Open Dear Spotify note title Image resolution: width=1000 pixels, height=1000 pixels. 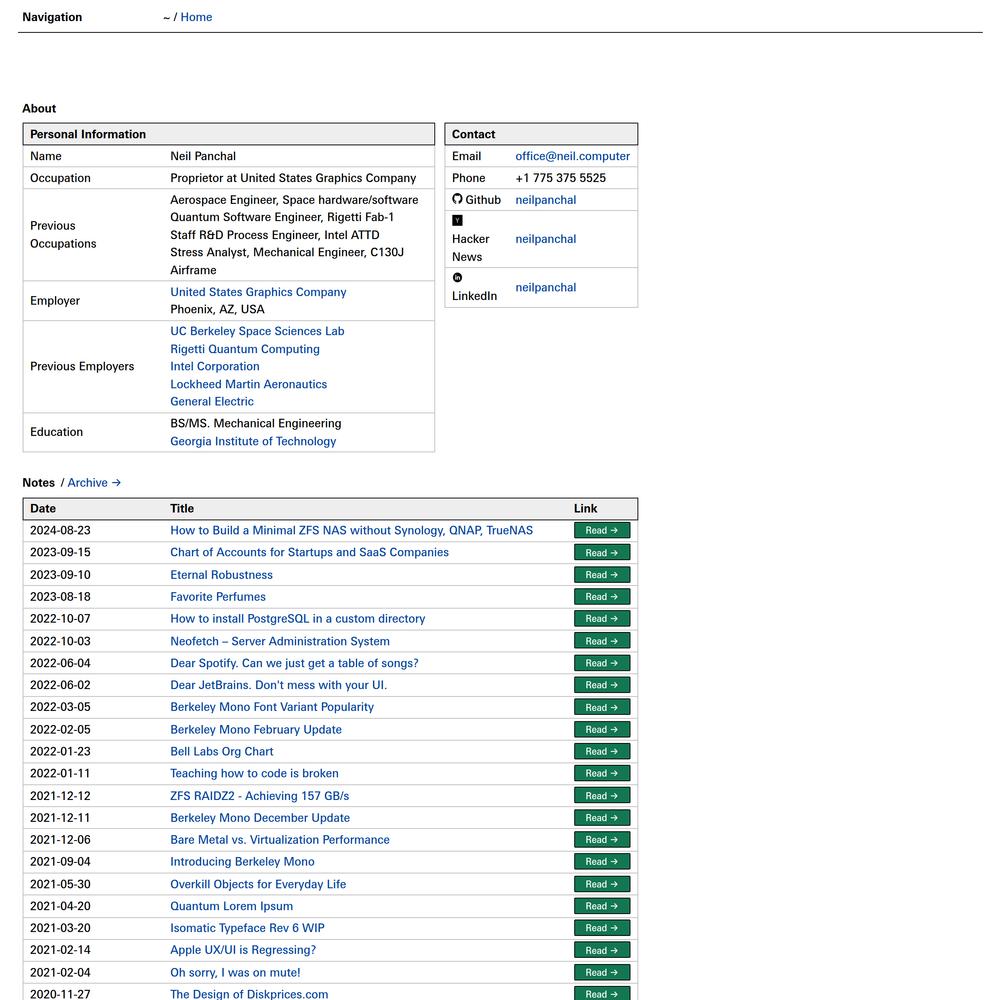295,663
